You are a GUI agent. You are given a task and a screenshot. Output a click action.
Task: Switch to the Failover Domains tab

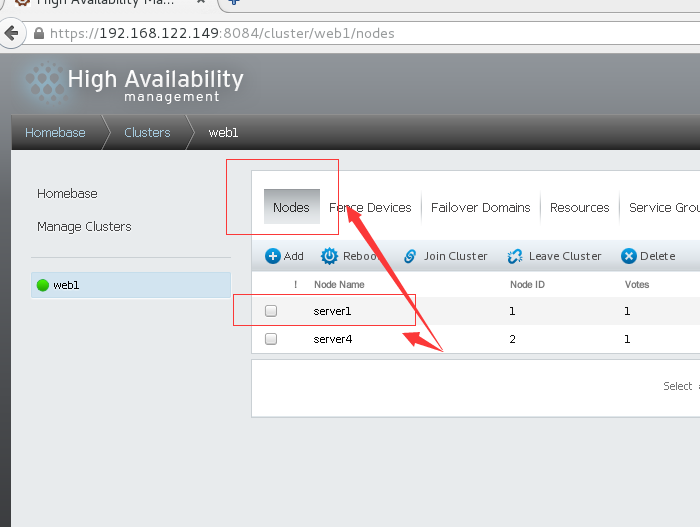(480, 208)
